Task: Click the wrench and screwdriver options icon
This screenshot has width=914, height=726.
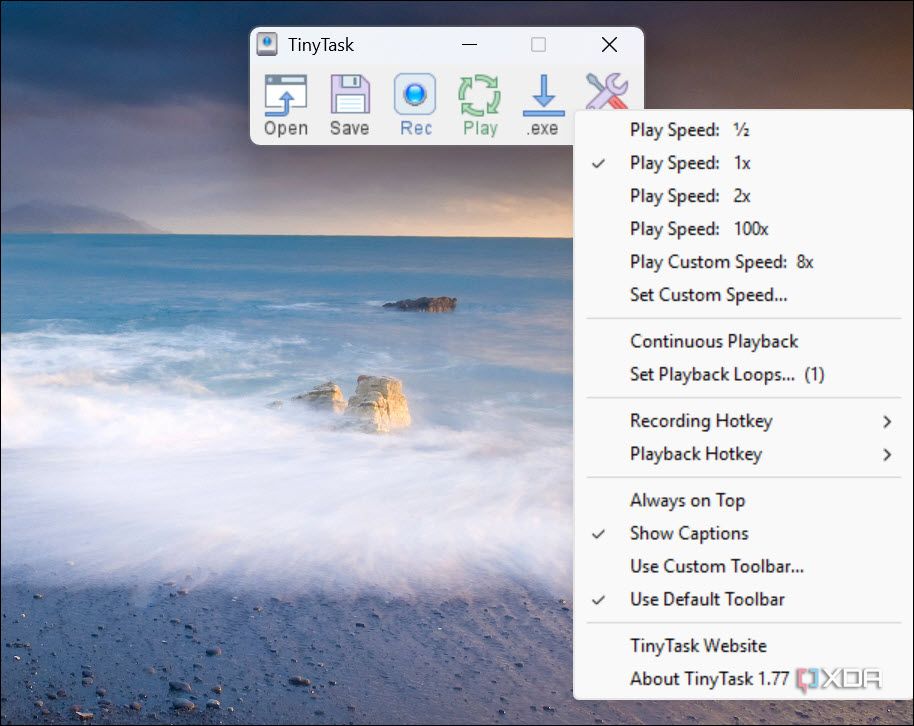Action: (x=606, y=92)
